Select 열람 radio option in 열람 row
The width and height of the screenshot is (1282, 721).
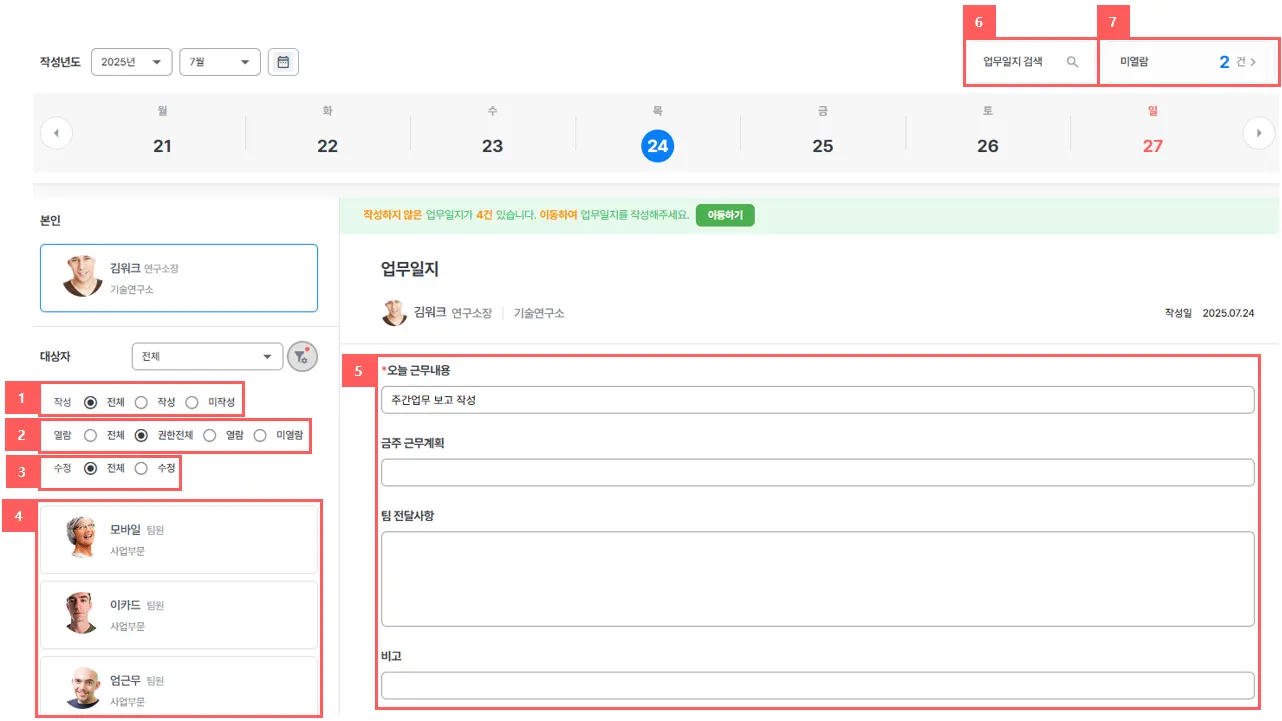coord(209,435)
